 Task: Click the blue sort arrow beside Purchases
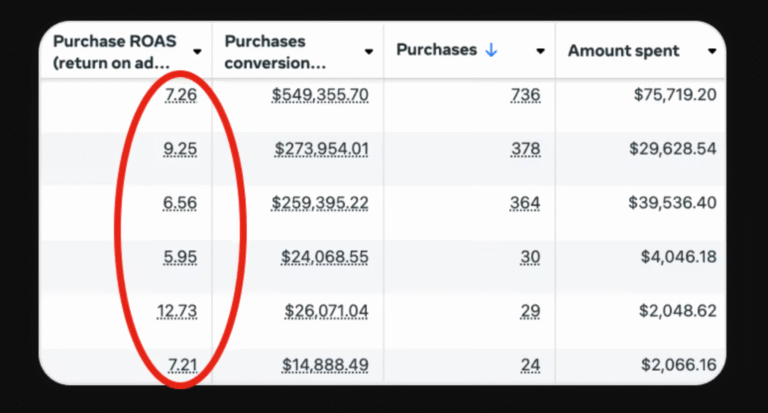point(490,51)
